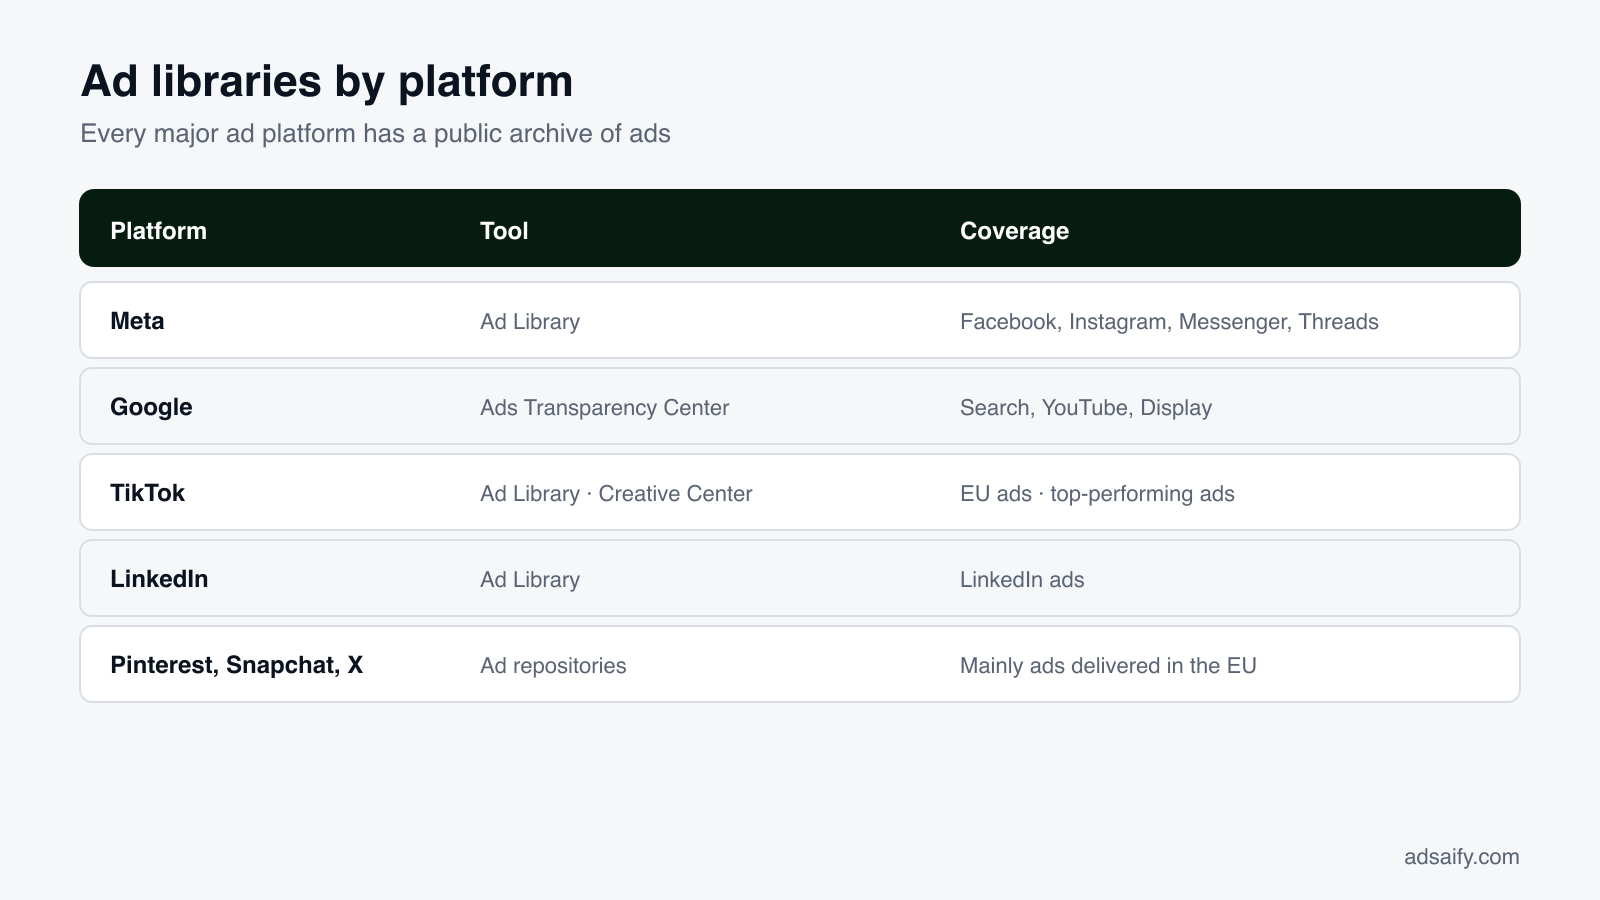
Task: Click 'EU ads · top-performing ads' coverage cell
Action: tap(1097, 494)
